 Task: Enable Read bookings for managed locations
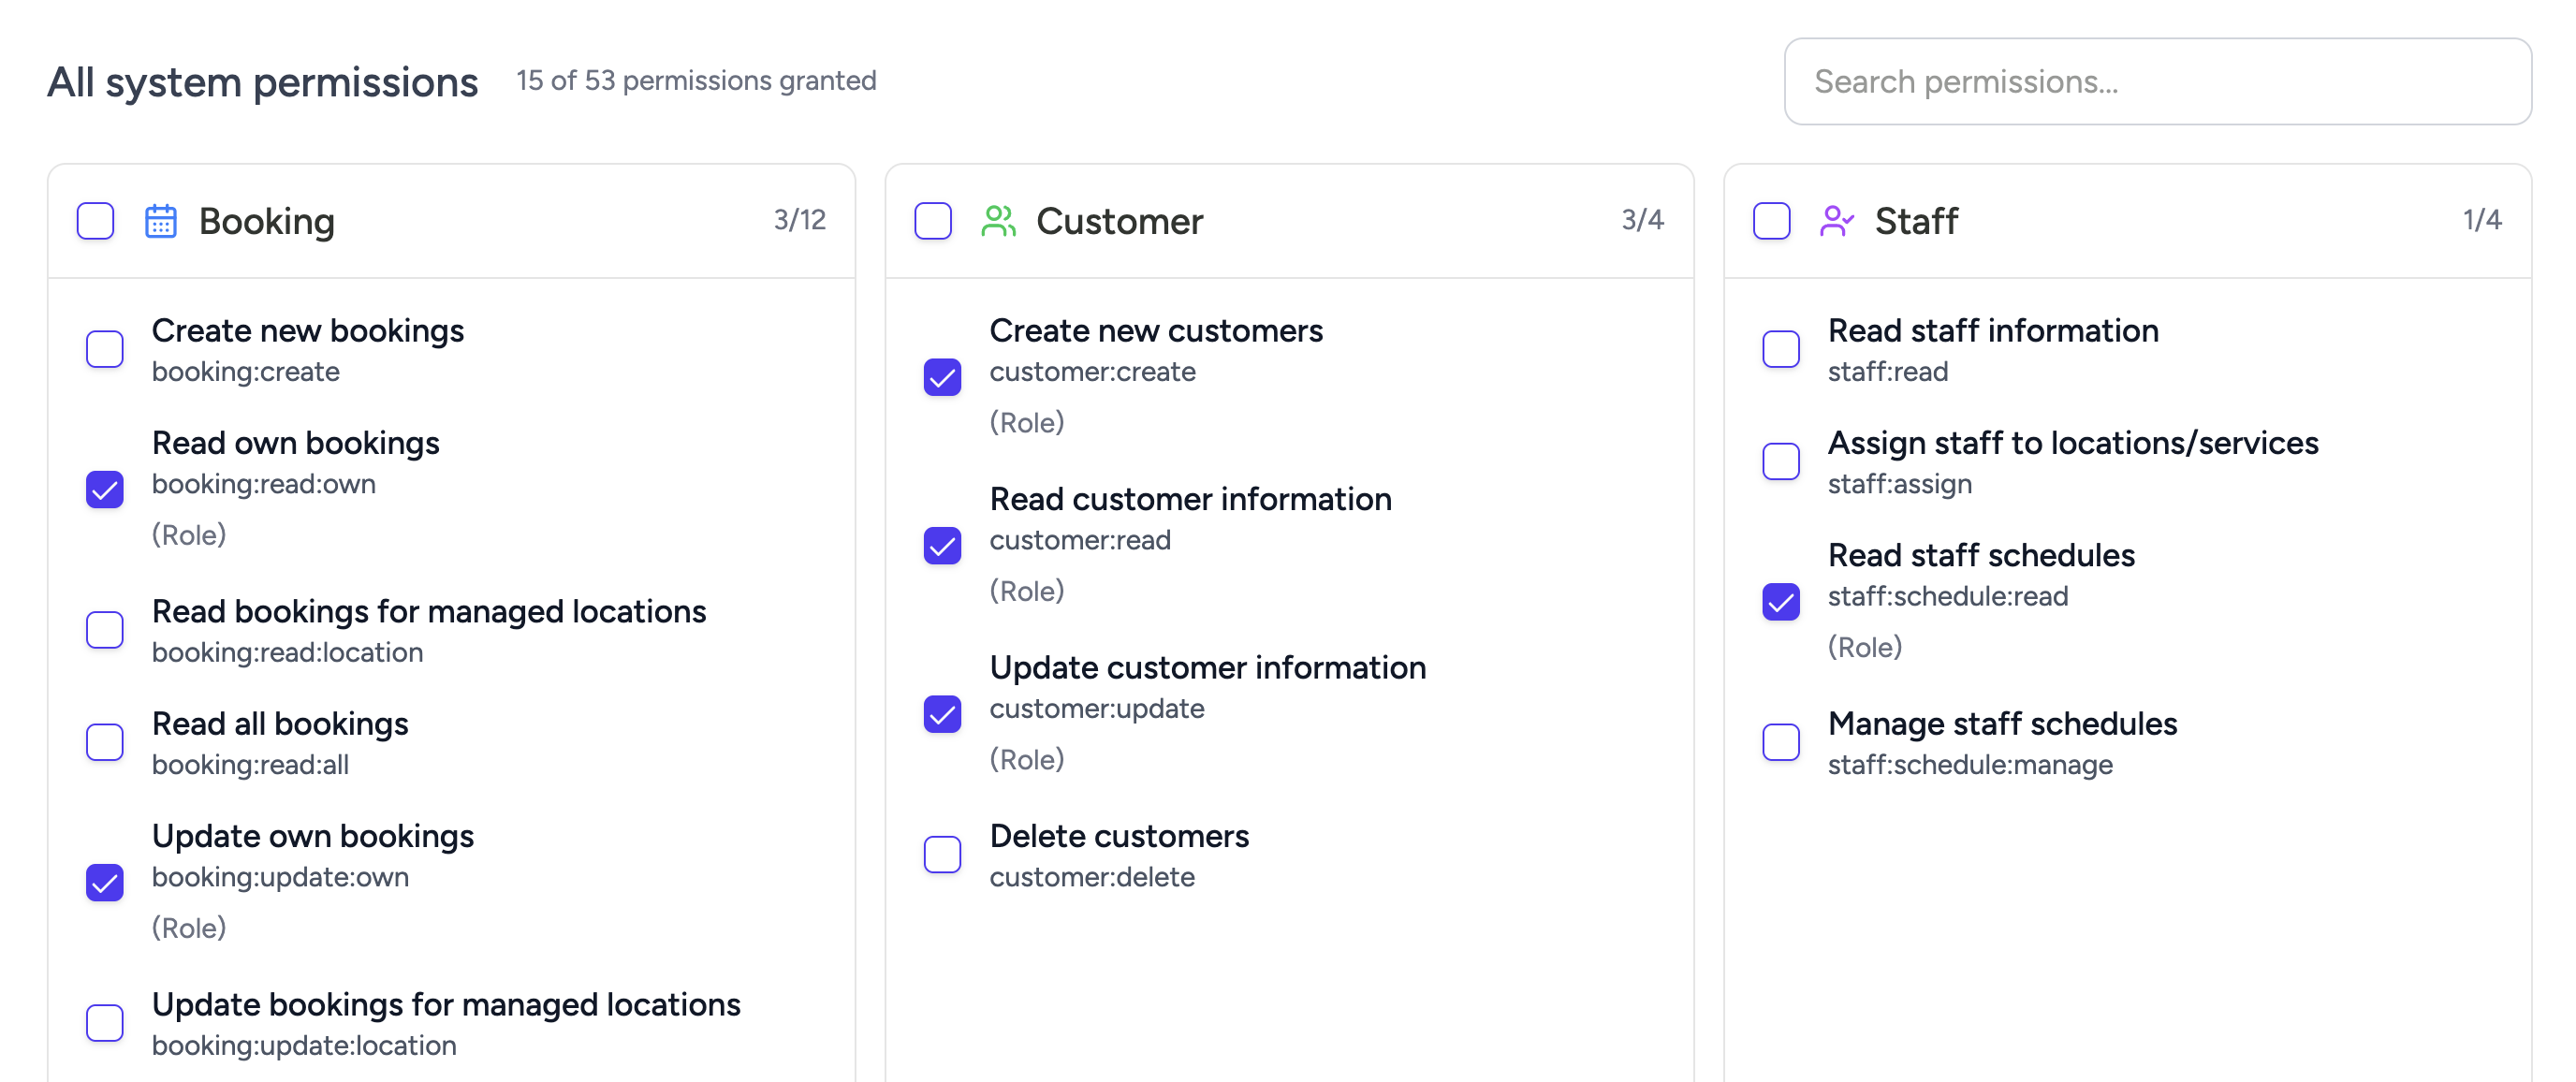(105, 630)
